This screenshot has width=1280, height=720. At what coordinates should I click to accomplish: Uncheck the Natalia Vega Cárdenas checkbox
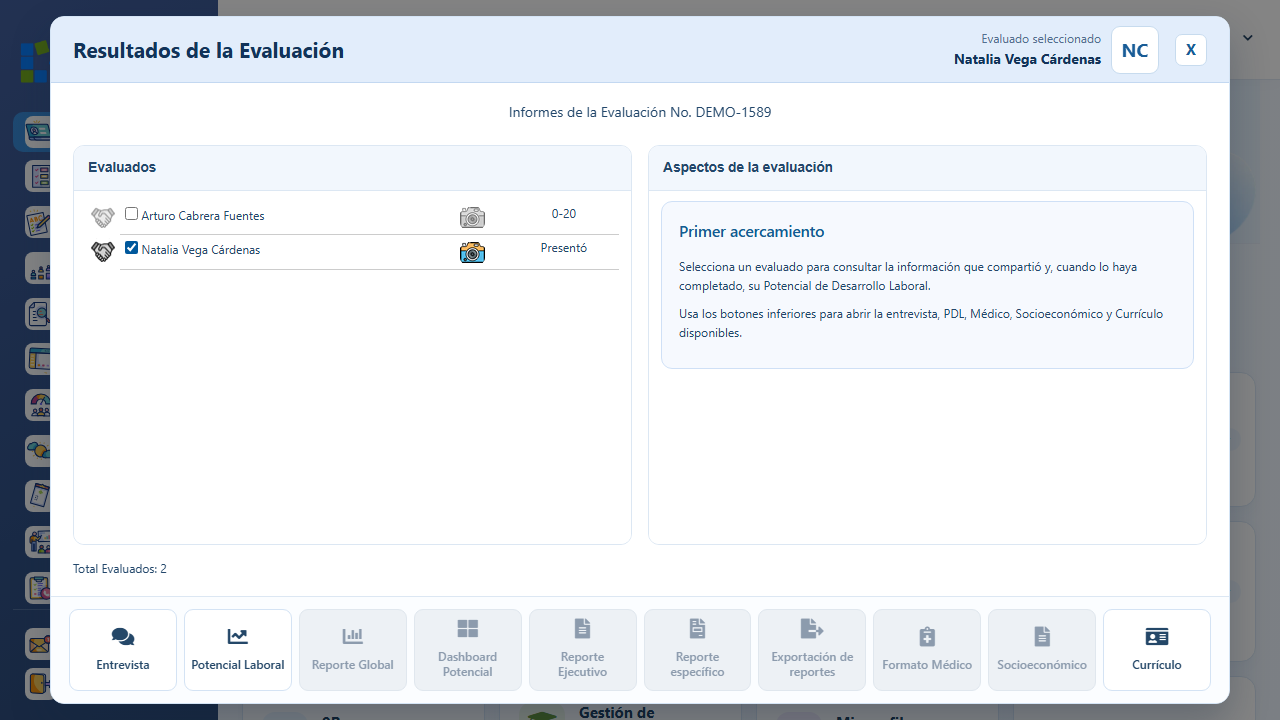pos(132,248)
